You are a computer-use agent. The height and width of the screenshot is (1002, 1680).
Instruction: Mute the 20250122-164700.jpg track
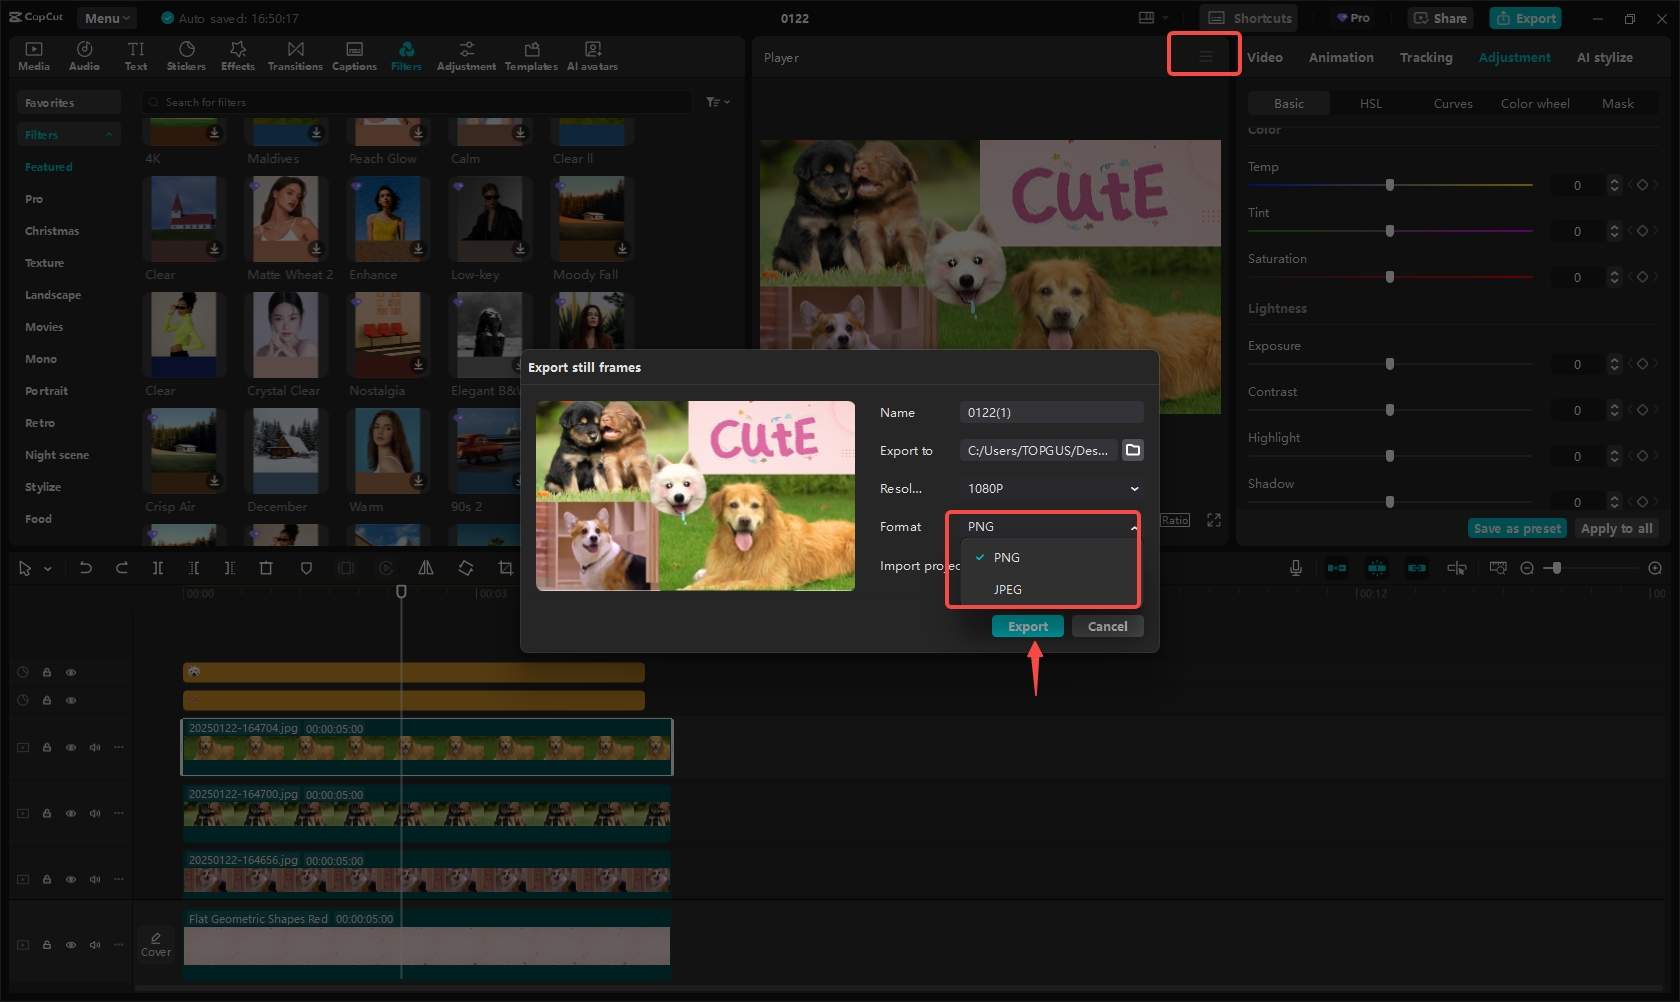click(95, 813)
